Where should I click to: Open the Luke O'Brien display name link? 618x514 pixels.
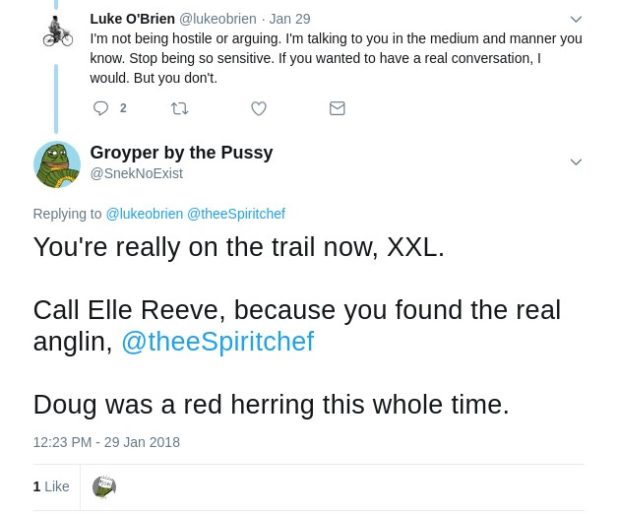click(x=132, y=19)
